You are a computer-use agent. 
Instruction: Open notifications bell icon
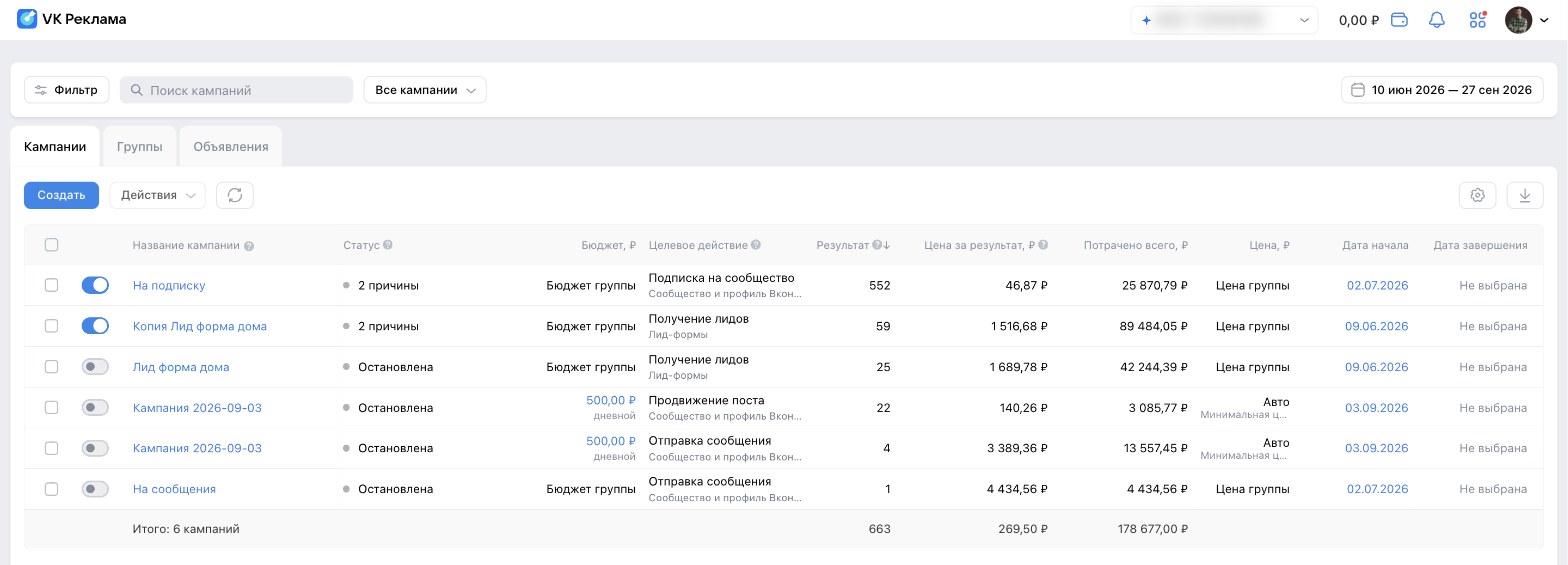pos(1437,20)
